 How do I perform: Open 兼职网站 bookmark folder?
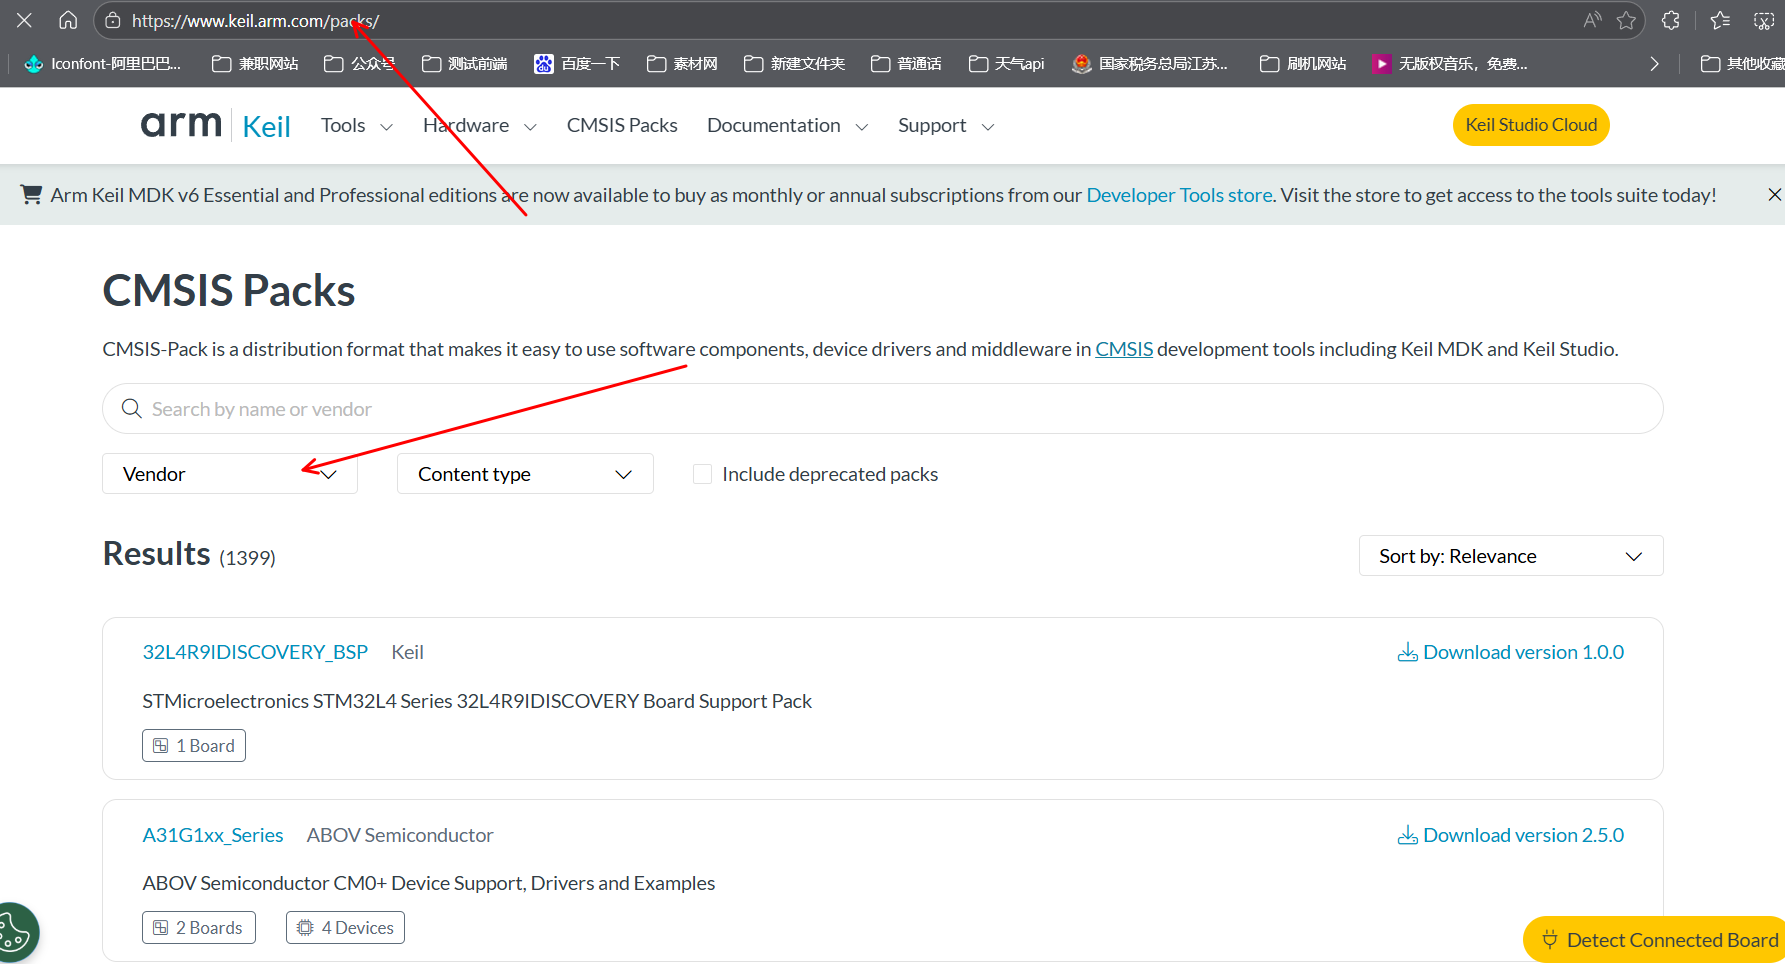tap(255, 64)
